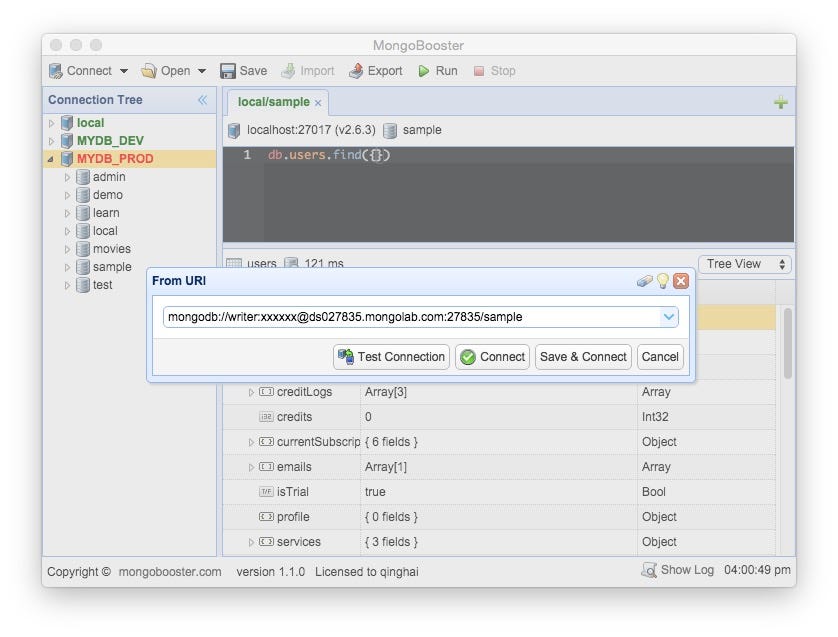Click the lightbulb hint icon in dialog

click(663, 281)
